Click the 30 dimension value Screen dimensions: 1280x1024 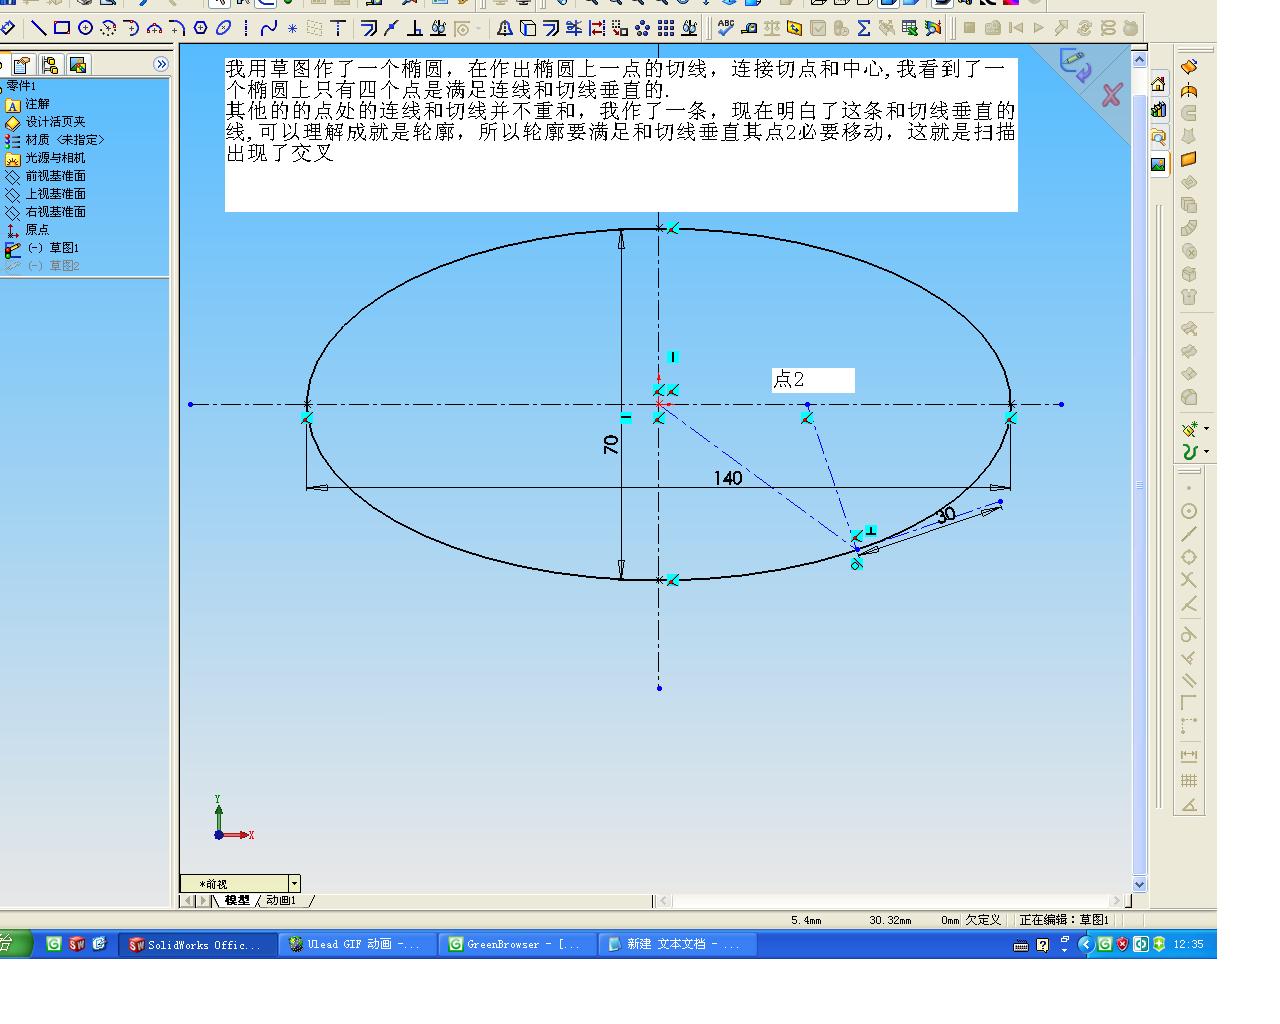coord(945,515)
